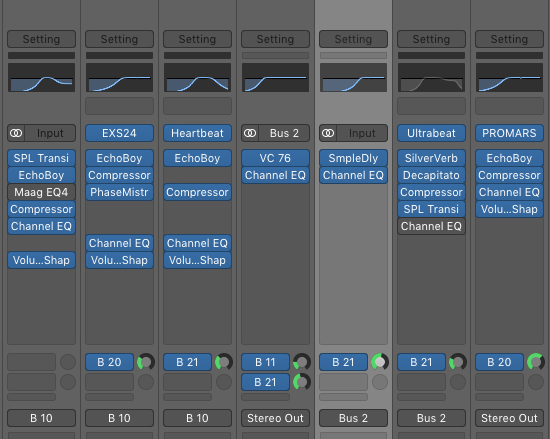Open the Volu...Shap plug-in on the EXS24 strip

(x=119, y=260)
